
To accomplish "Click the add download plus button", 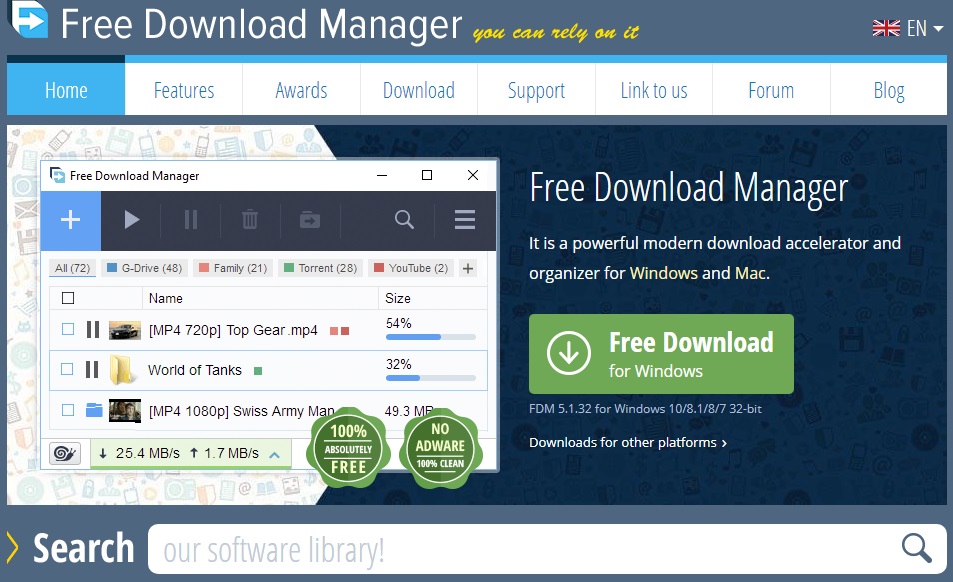I will coord(71,220).
